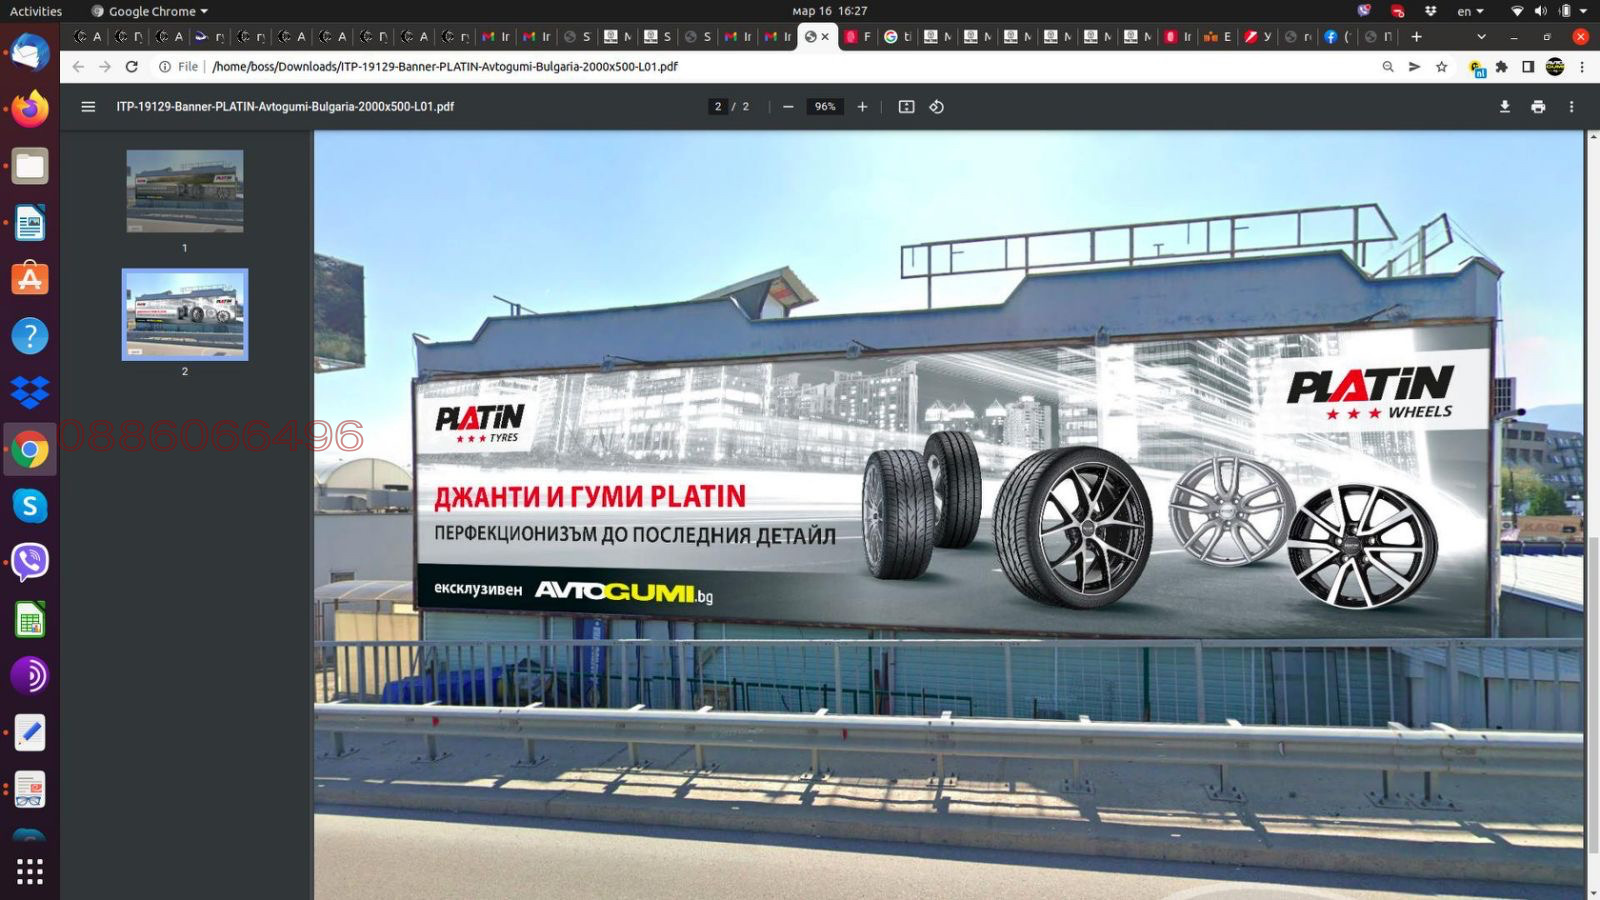Open Files manager in the dock
Screen dimensions: 1600x900
(29, 166)
